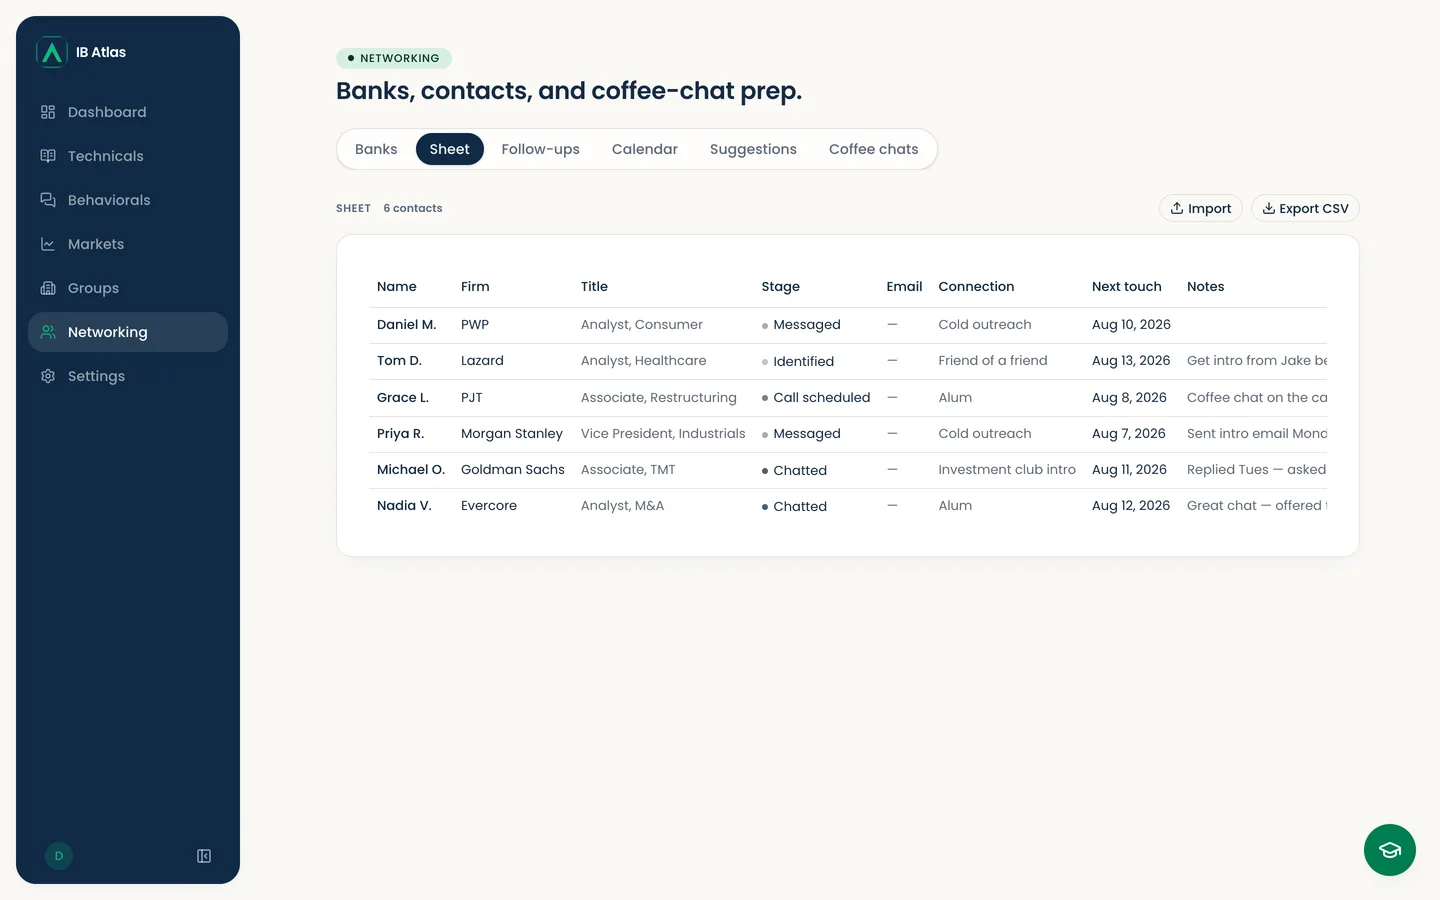This screenshot has width=1440, height=900.
Task: Open the Dashboard grid icon
Action: [x=48, y=112]
